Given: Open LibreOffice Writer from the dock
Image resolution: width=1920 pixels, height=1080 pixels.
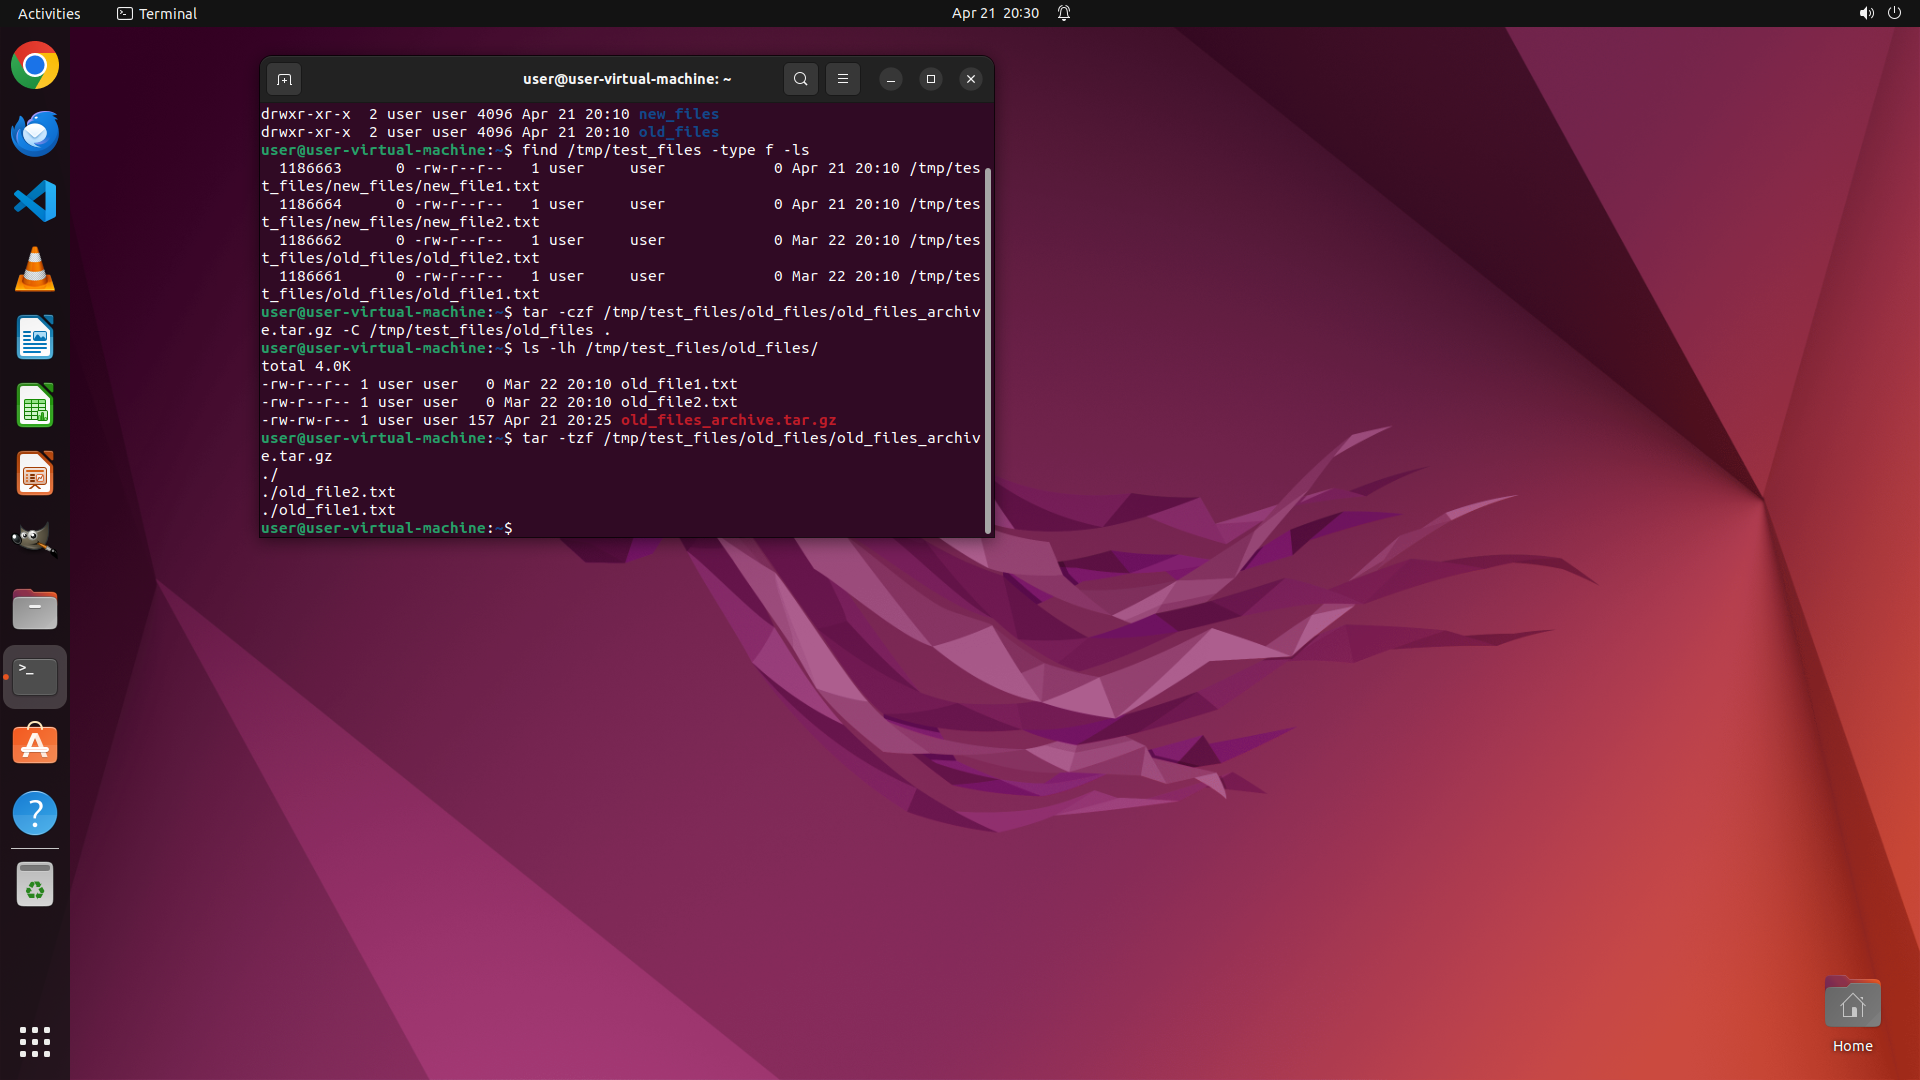Looking at the screenshot, I should click(x=35, y=337).
